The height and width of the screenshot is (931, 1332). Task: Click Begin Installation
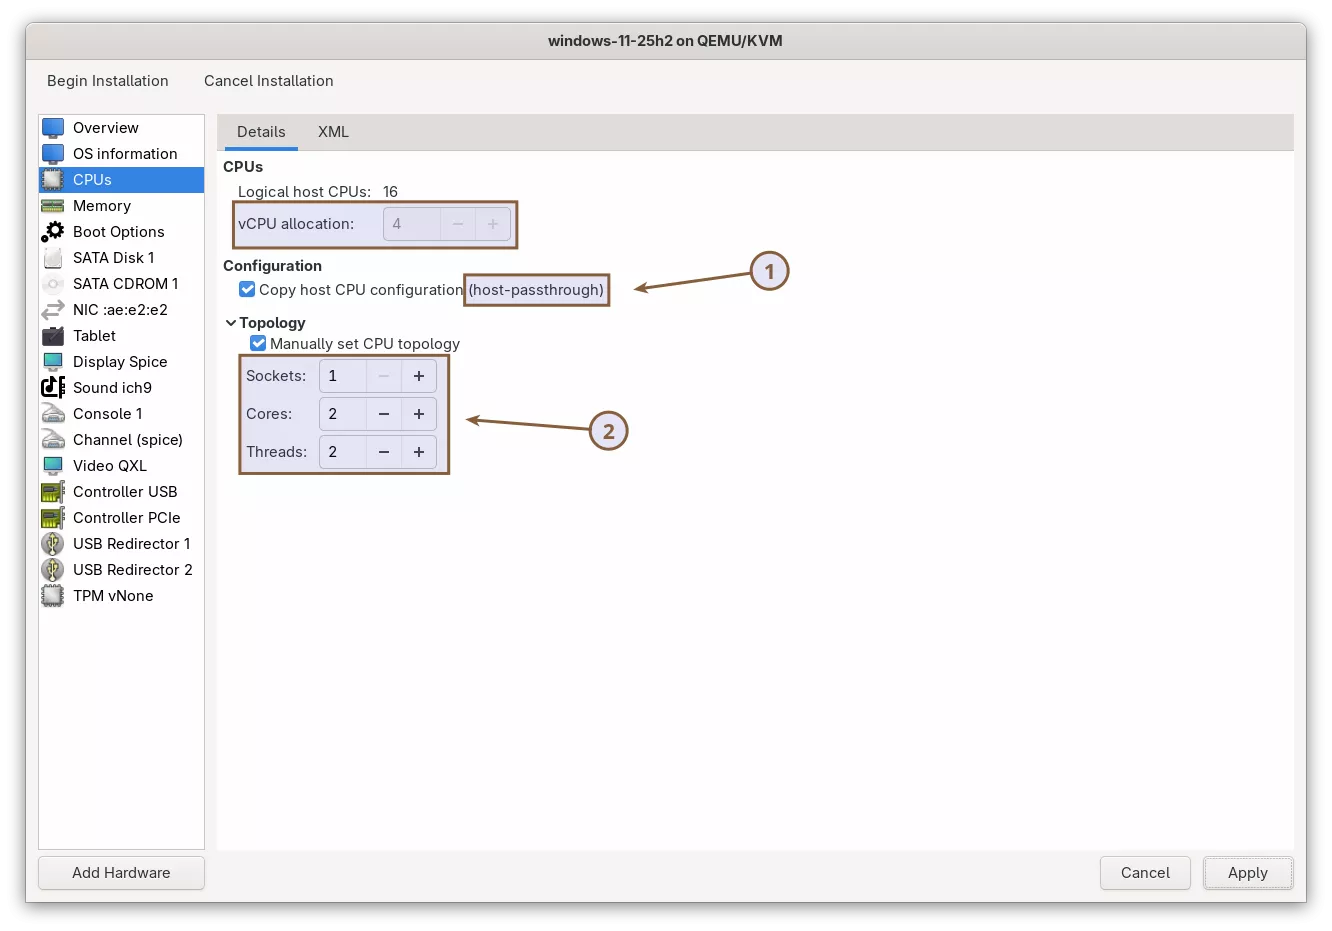107,81
